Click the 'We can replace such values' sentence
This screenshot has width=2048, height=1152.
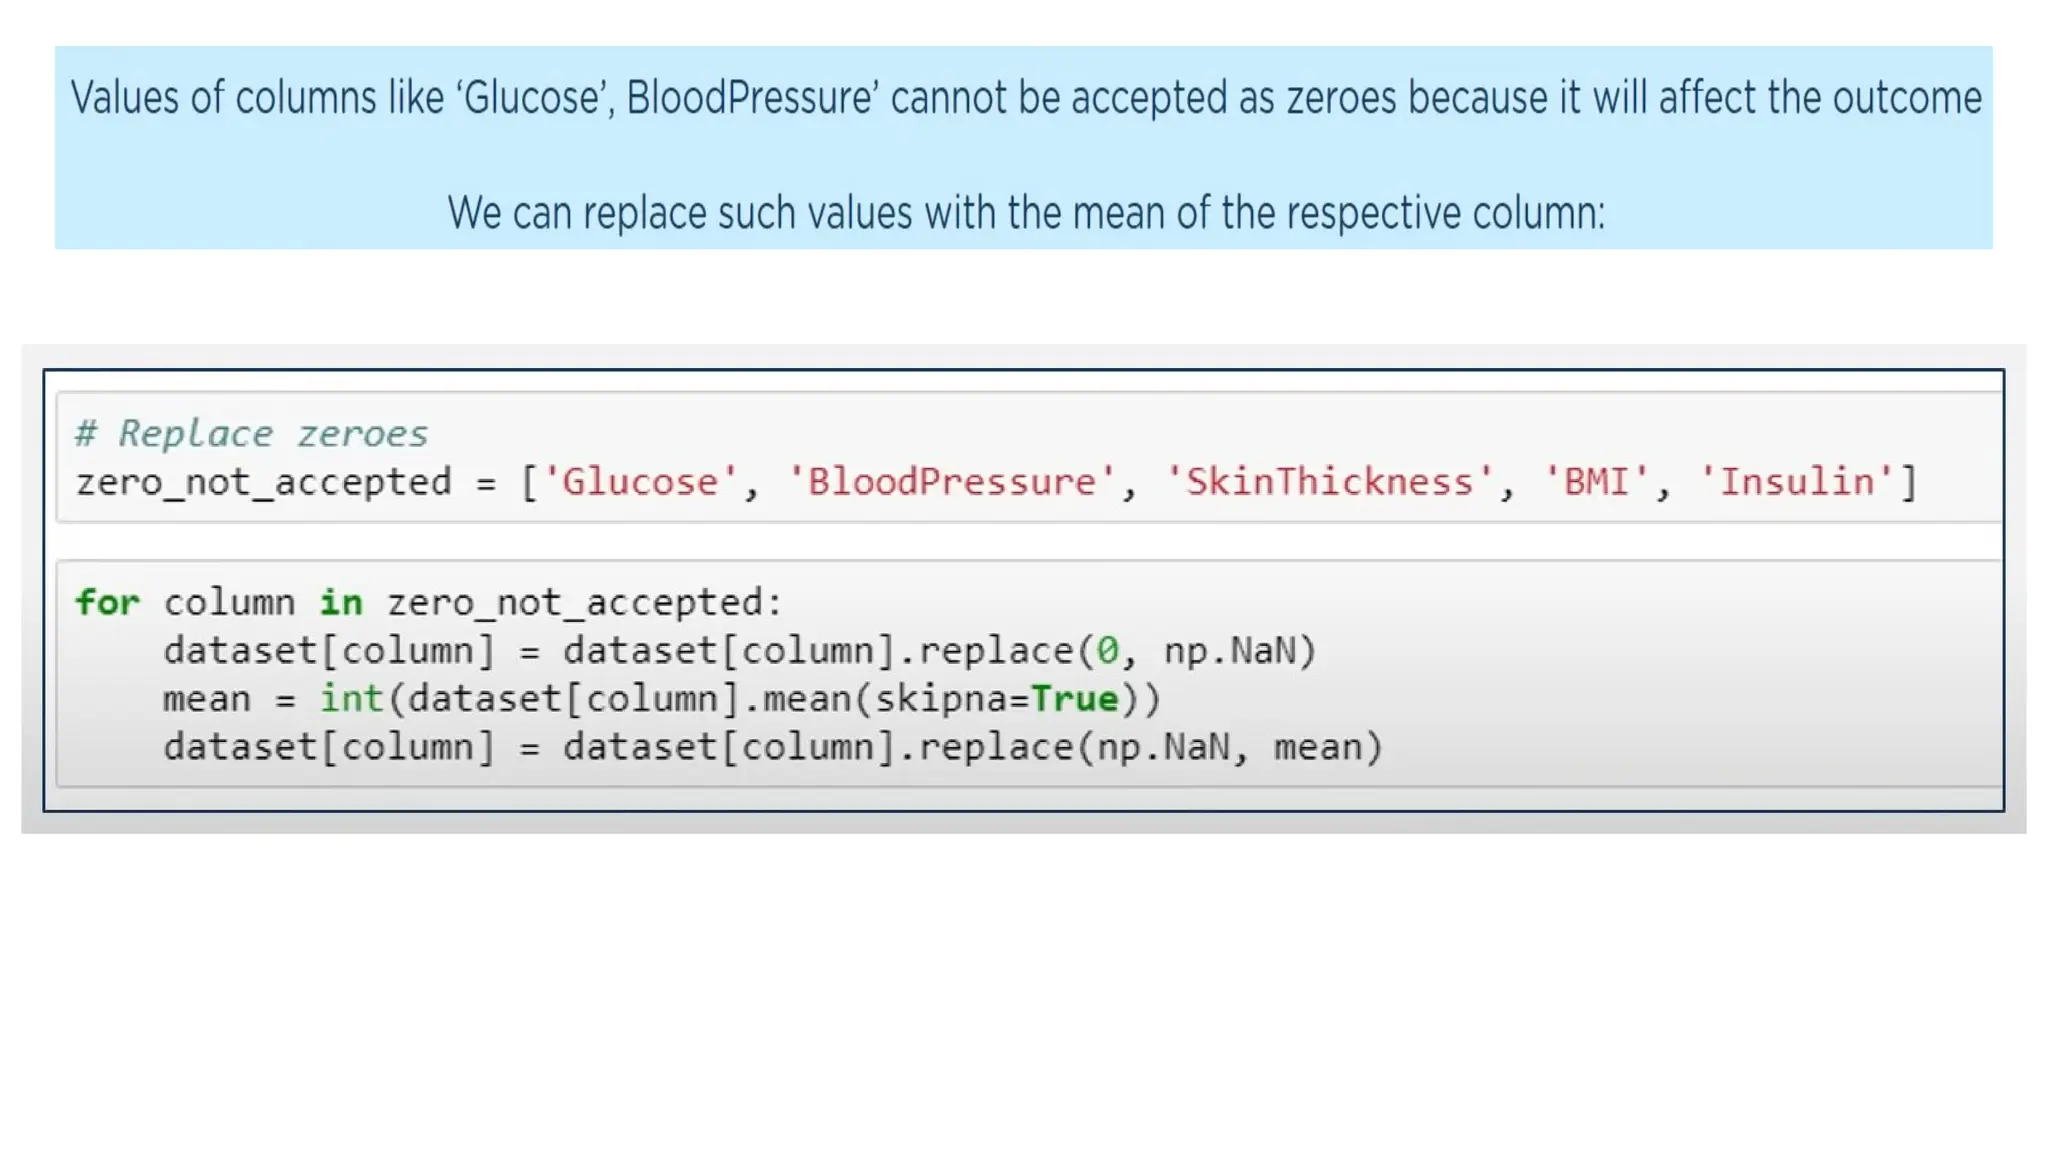click(1025, 213)
